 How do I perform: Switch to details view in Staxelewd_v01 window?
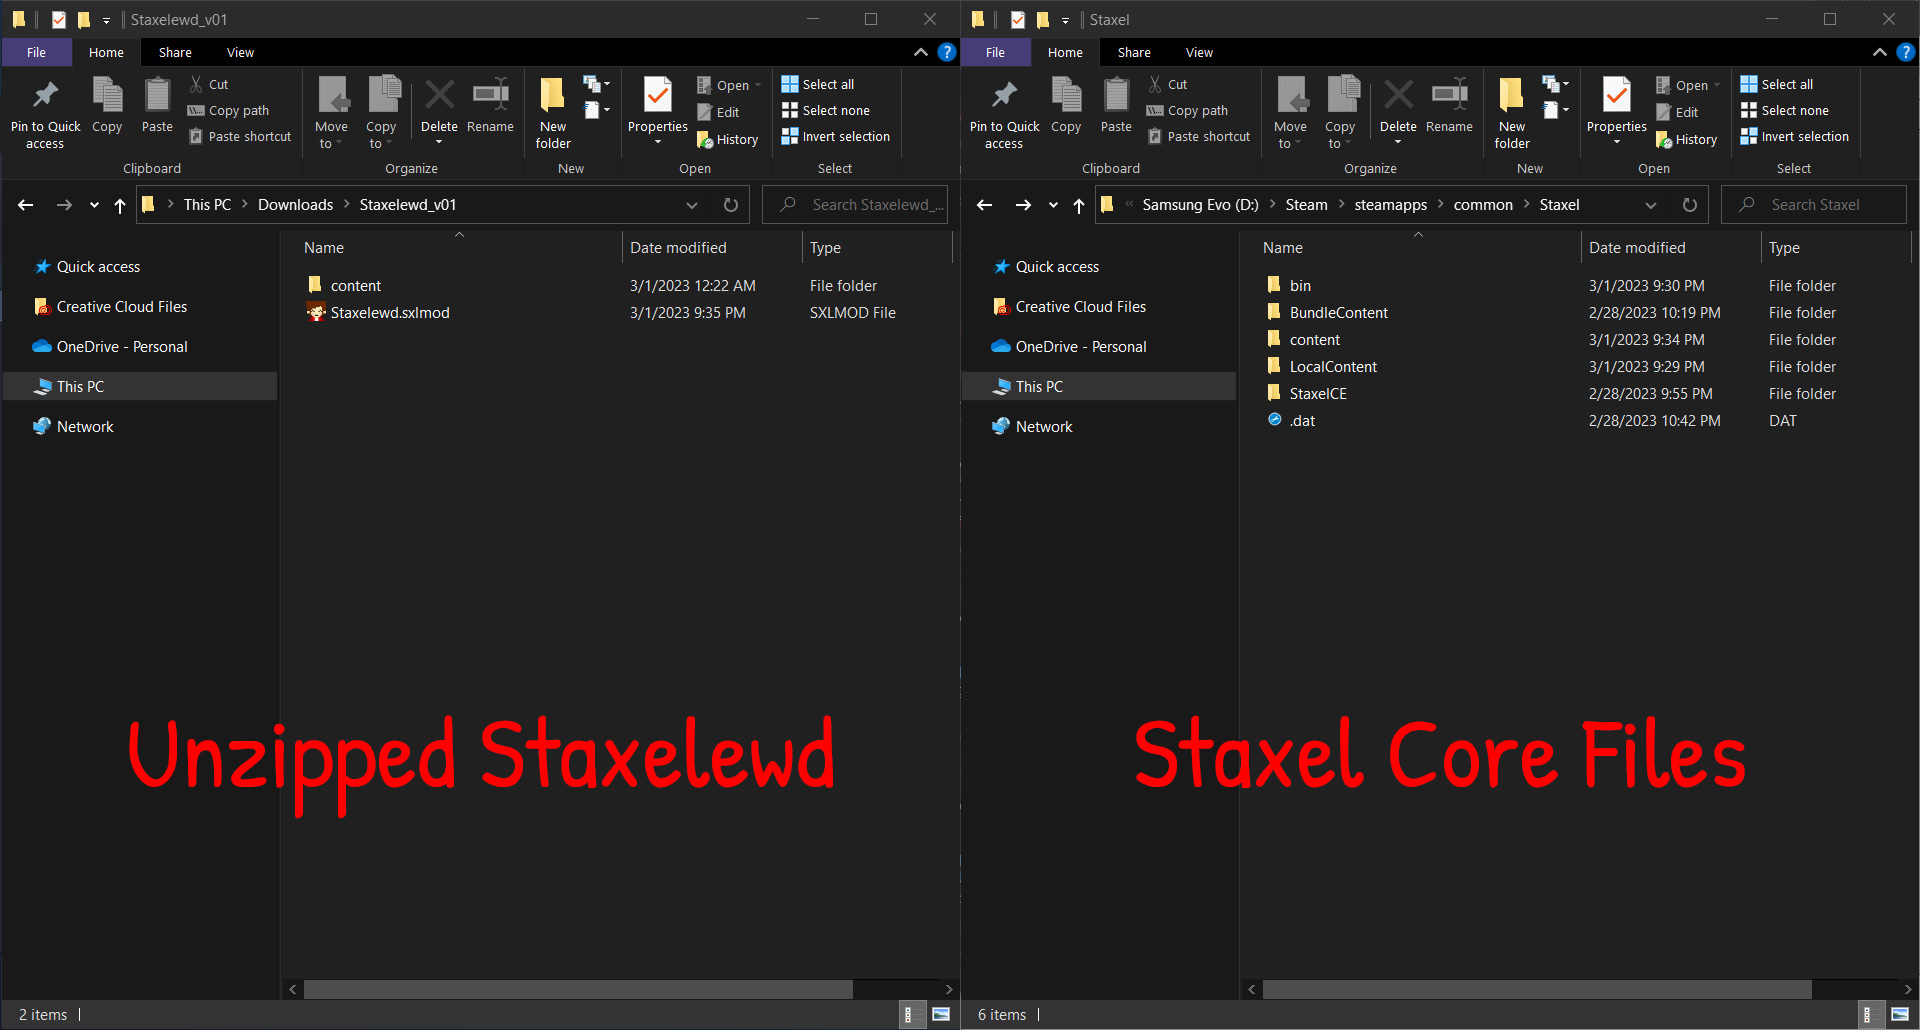[908, 1014]
